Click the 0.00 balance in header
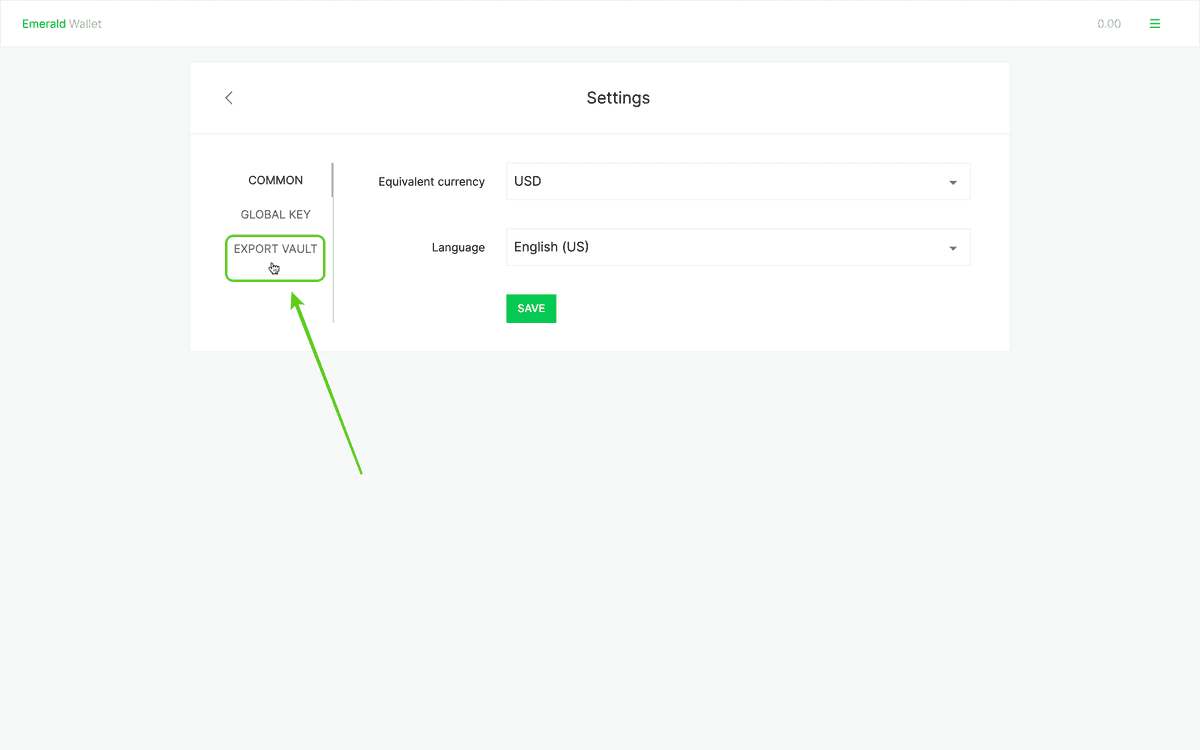The height and width of the screenshot is (750, 1200). pyautogui.click(x=1108, y=24)
